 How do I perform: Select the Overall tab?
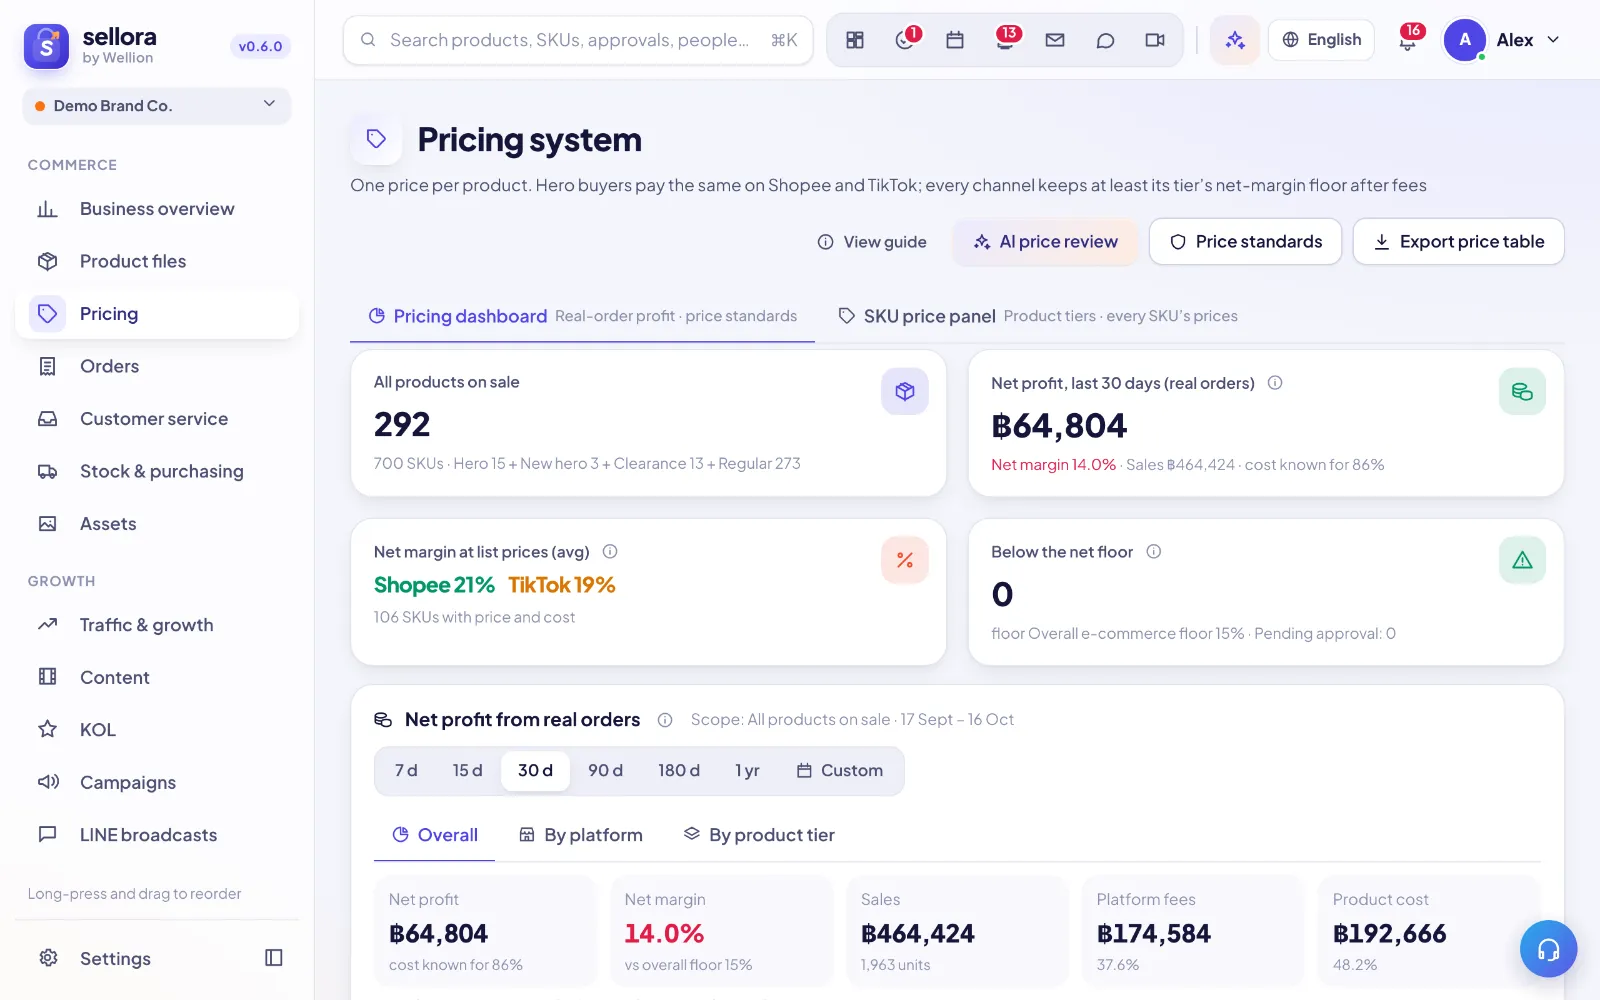tap(435, 835)
